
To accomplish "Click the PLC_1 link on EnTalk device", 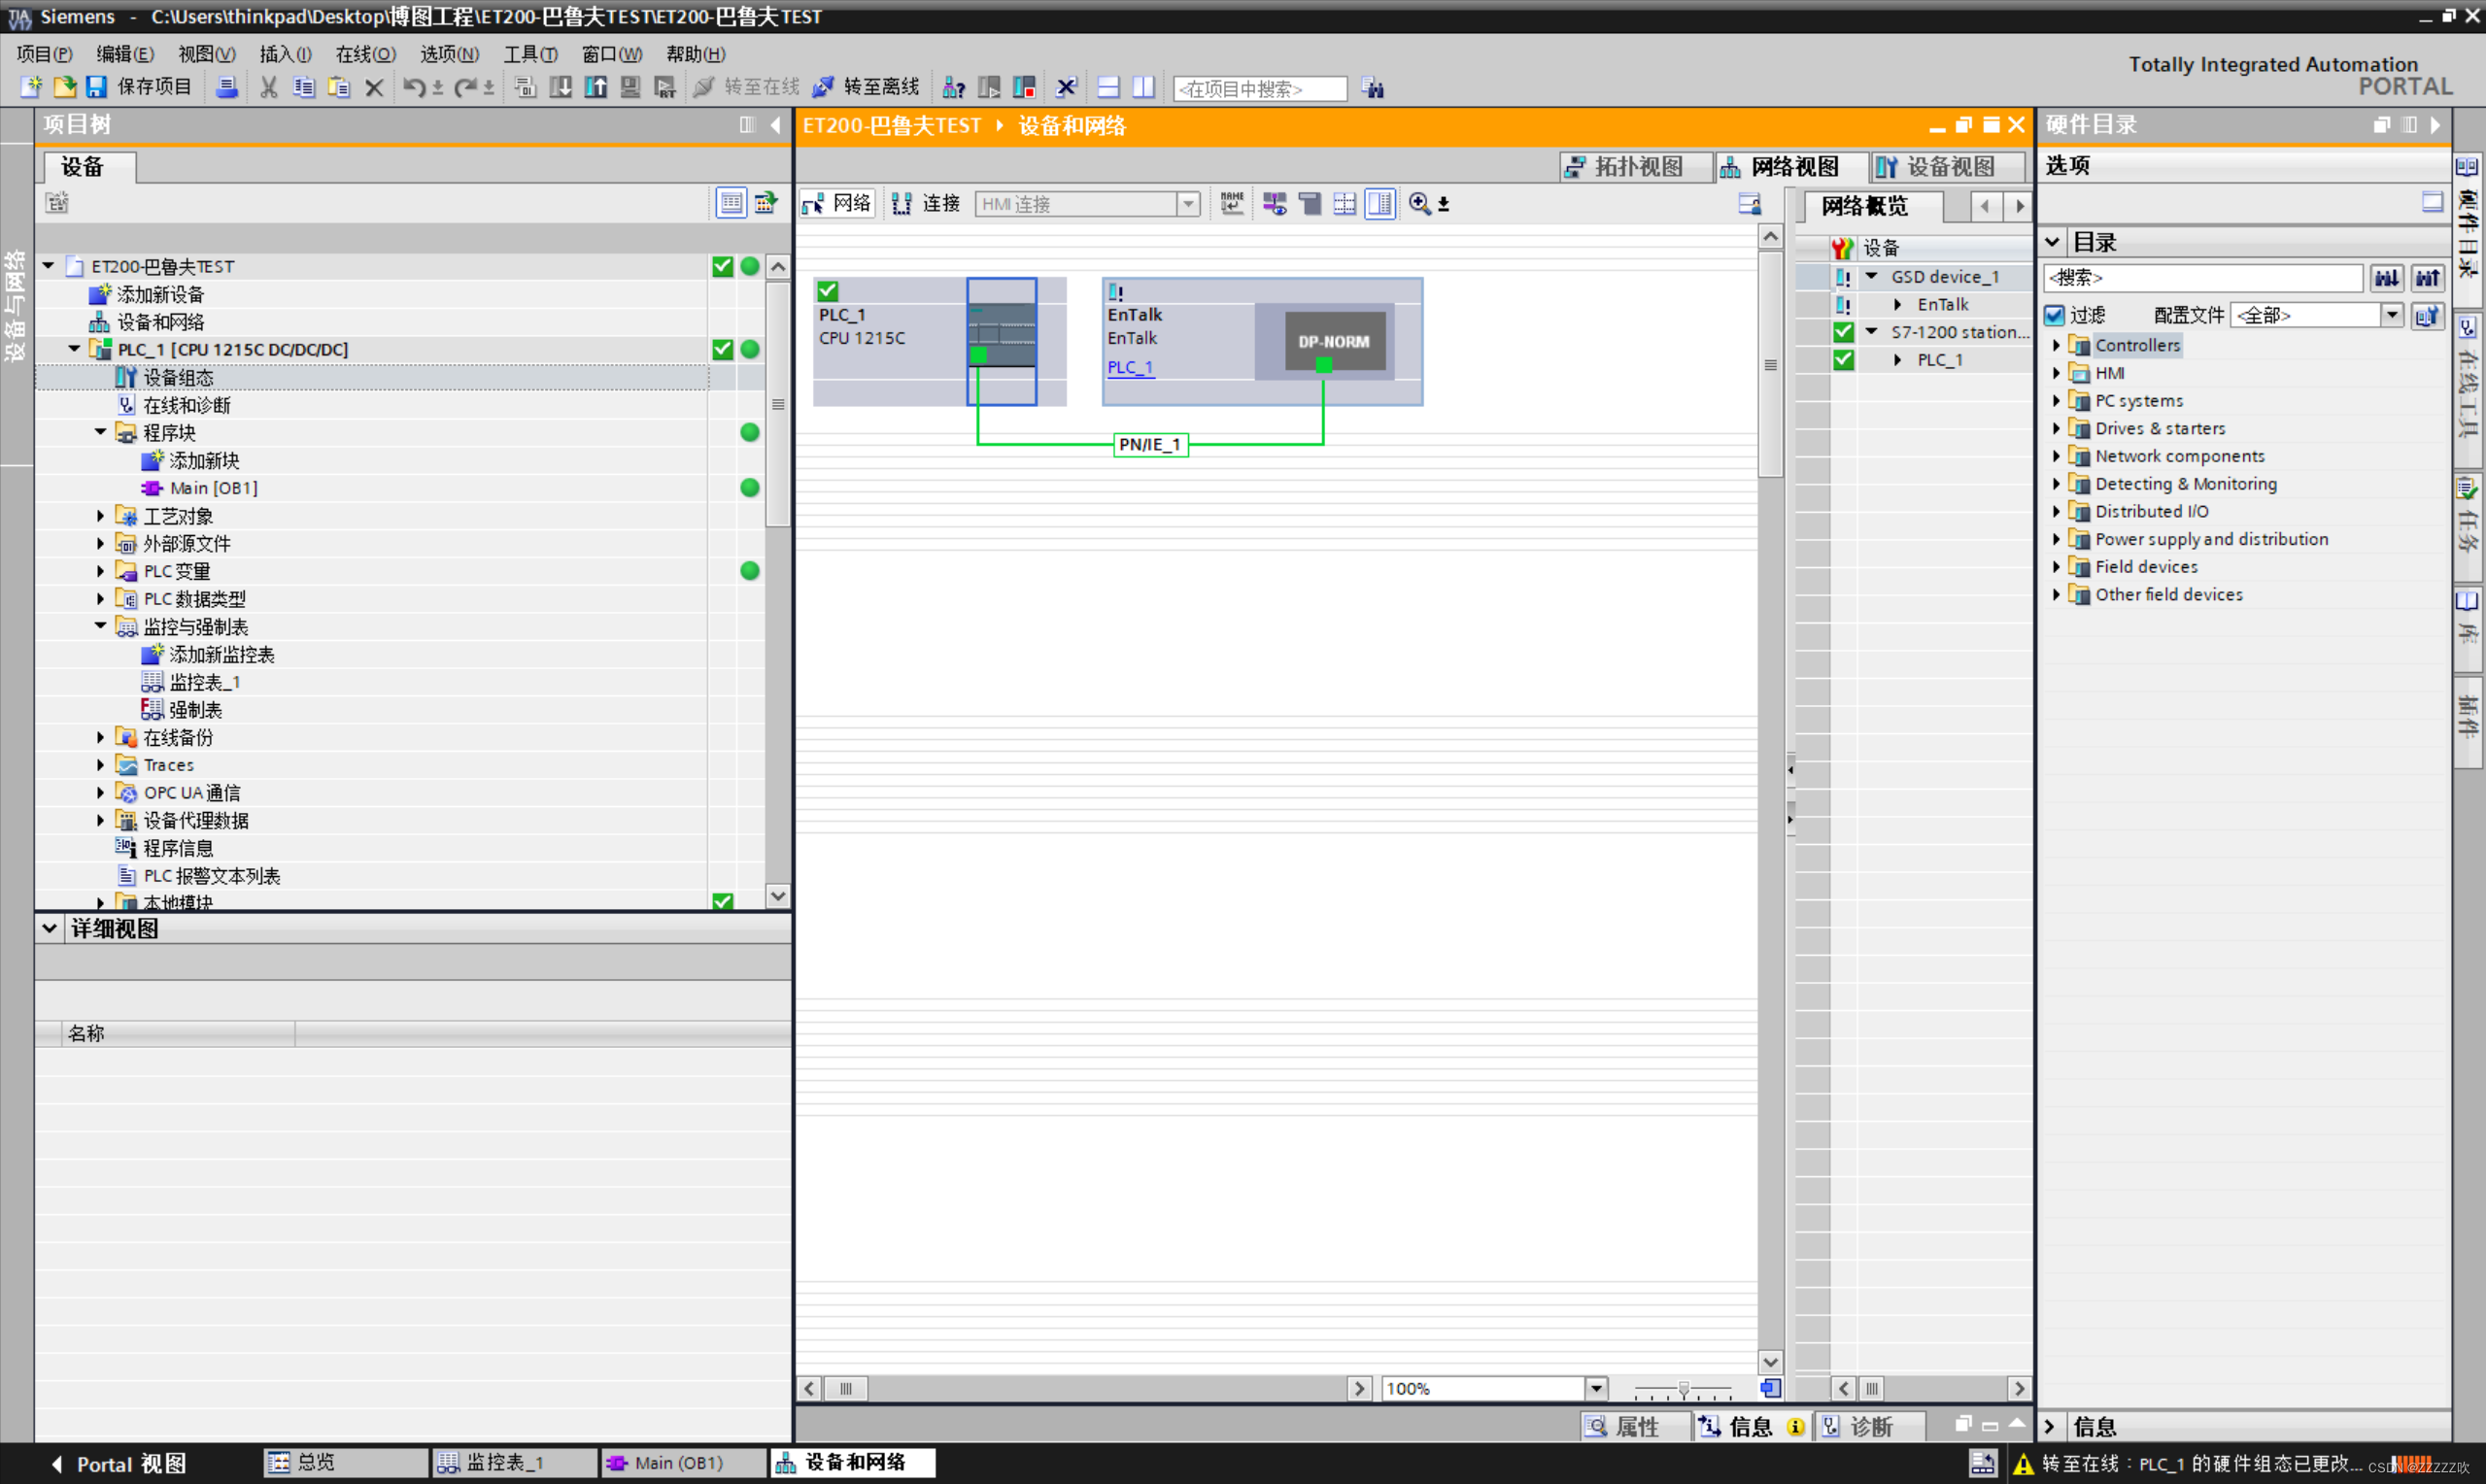I will (x=1130, y=367).
